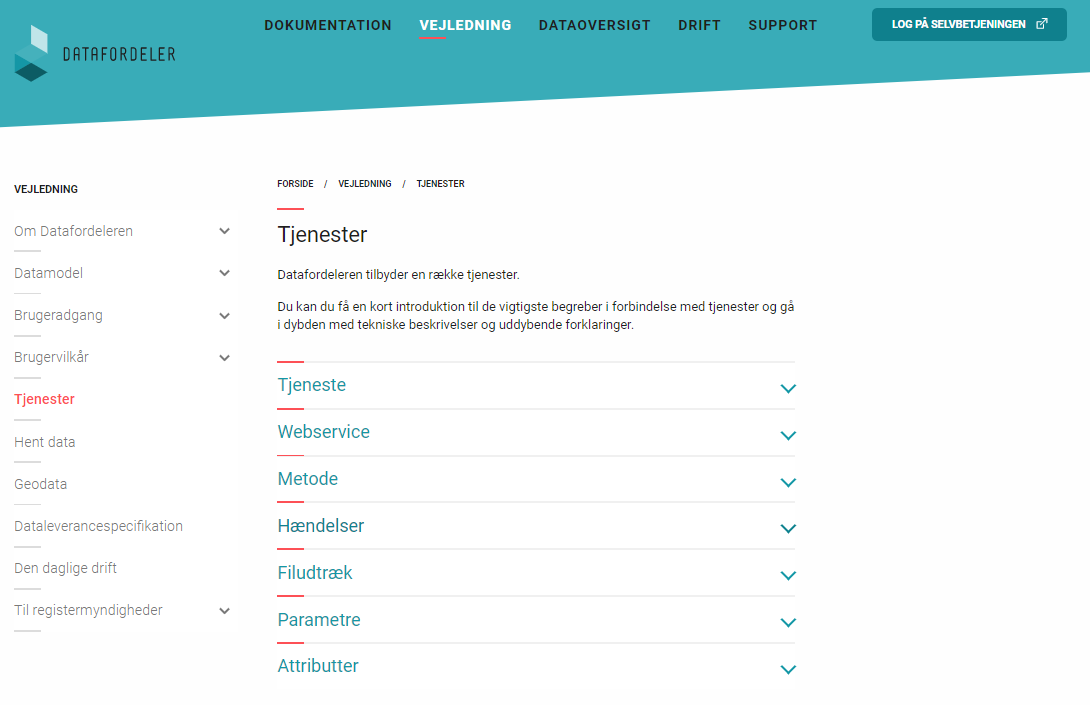Screen dimensions: 1090x705
Task: Expand the Datamodel sidebar chevron
Action: click(224, 273)
